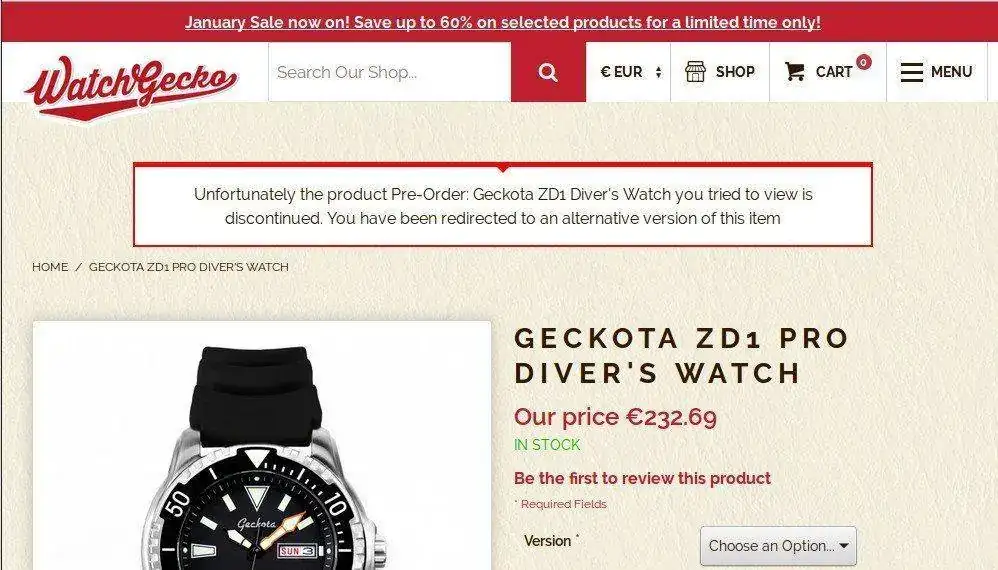Screen dimensions: 998x570
Task: Open the MENU navigation item
Action: tap(936, 72)
